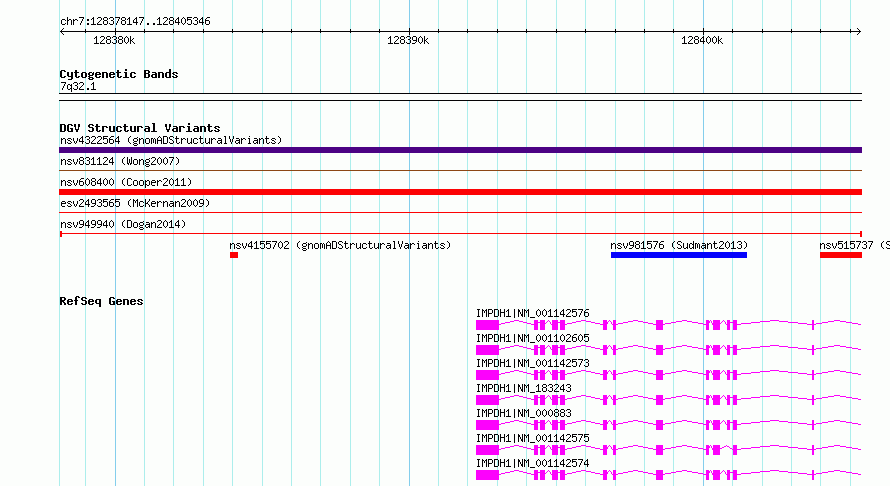This screenshot has width=890, height=486.
Task: Click the large first exon of NM_001142576
Action: click(487, 325)
